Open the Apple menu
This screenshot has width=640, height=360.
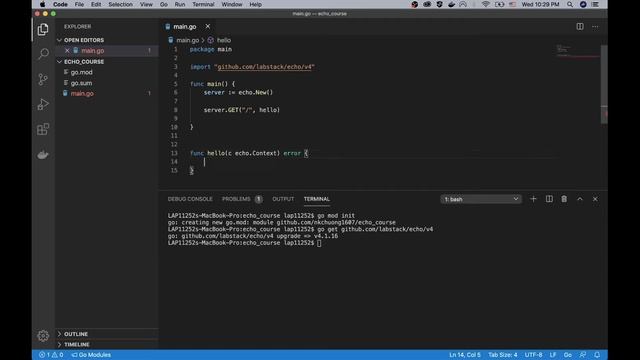click(x=42, y=4)
